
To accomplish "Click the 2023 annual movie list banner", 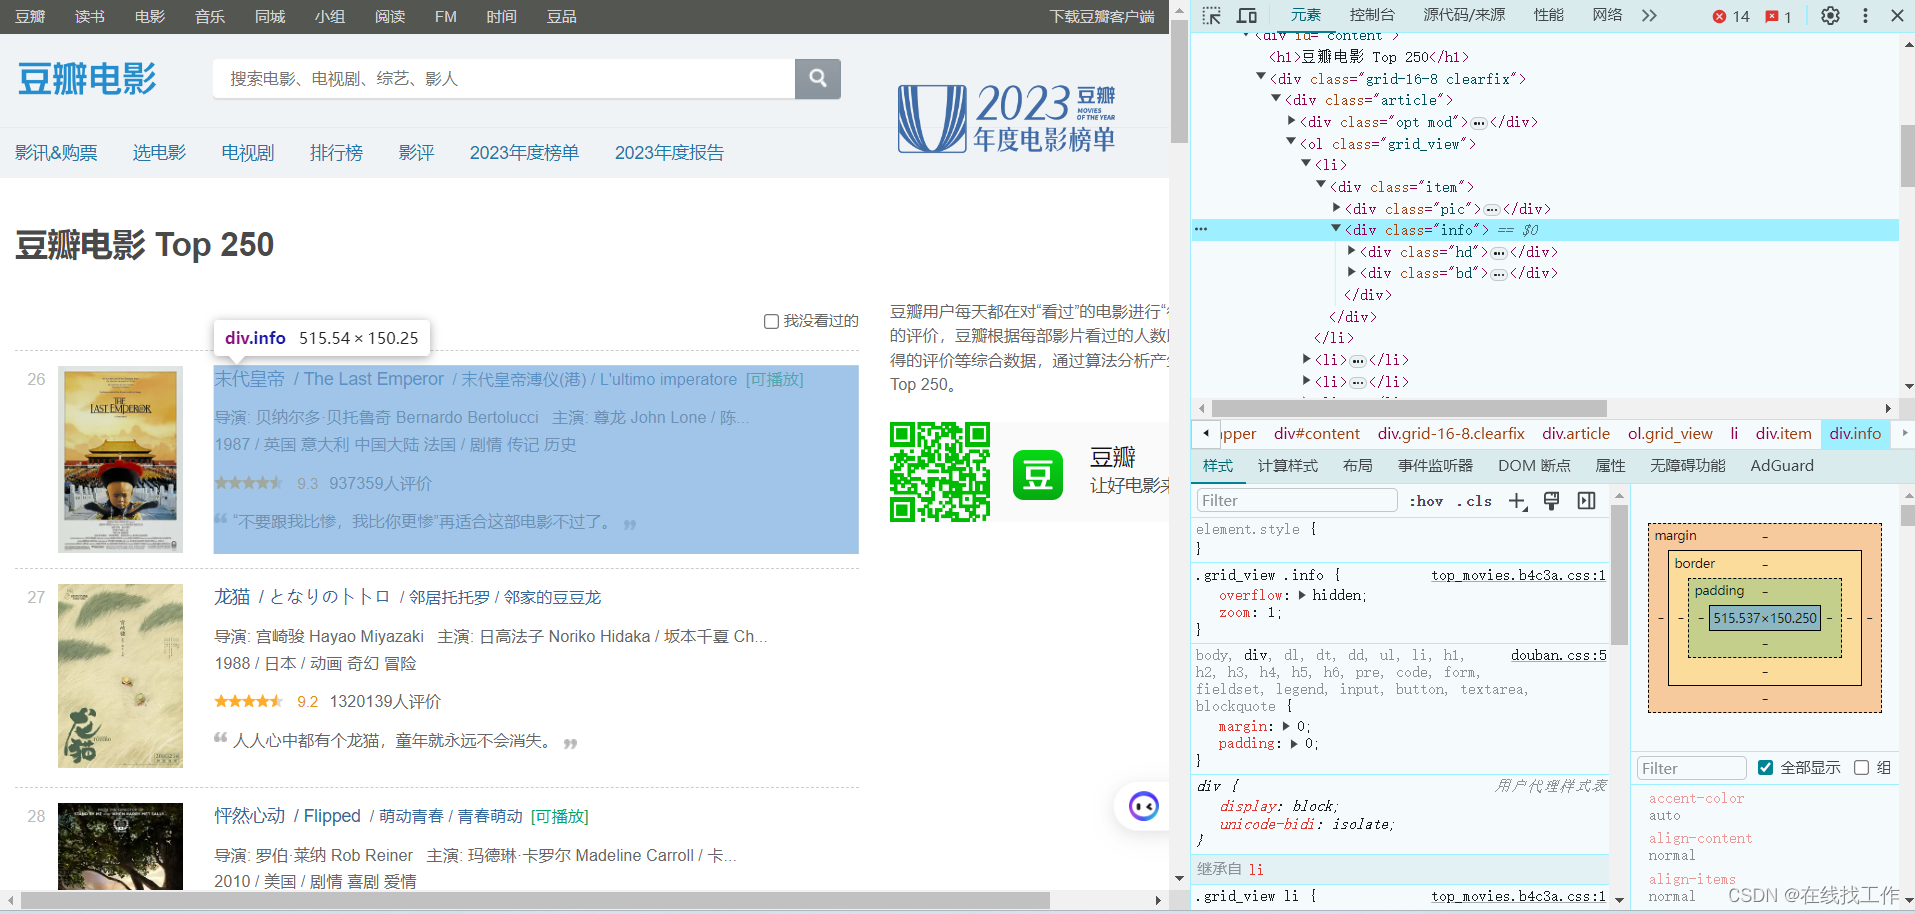I will [1007, 118].
